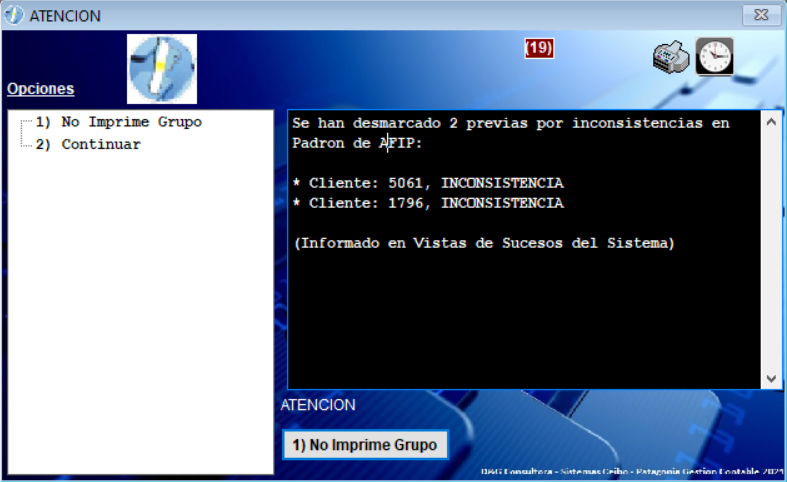Viewport: 787px width, 482px height.
Task: Place cursor in "Padron de AFIP" text
Action: pyautogui.click(x=357, y=143)
